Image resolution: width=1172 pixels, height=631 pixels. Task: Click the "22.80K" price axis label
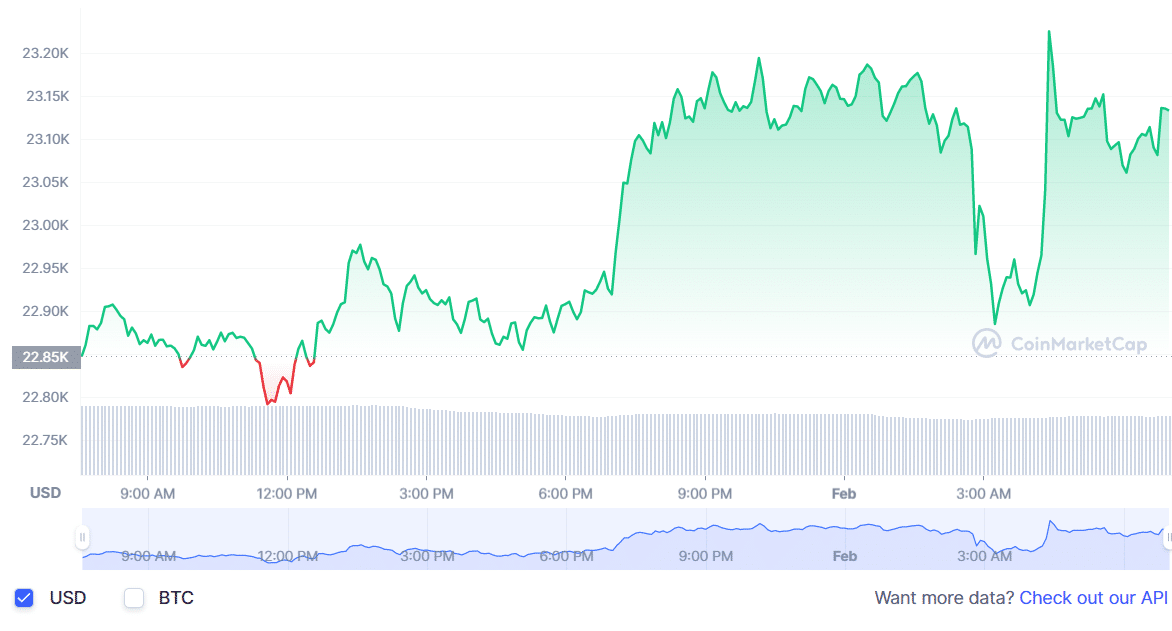tap(46, 397)
